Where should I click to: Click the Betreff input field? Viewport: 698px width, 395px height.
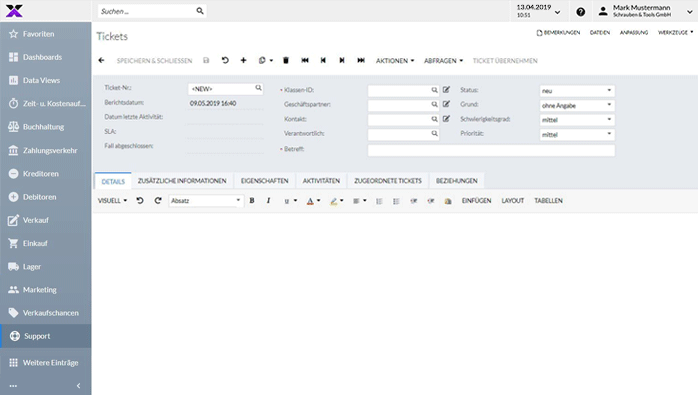pyautogui.click(x=491, y=150)
